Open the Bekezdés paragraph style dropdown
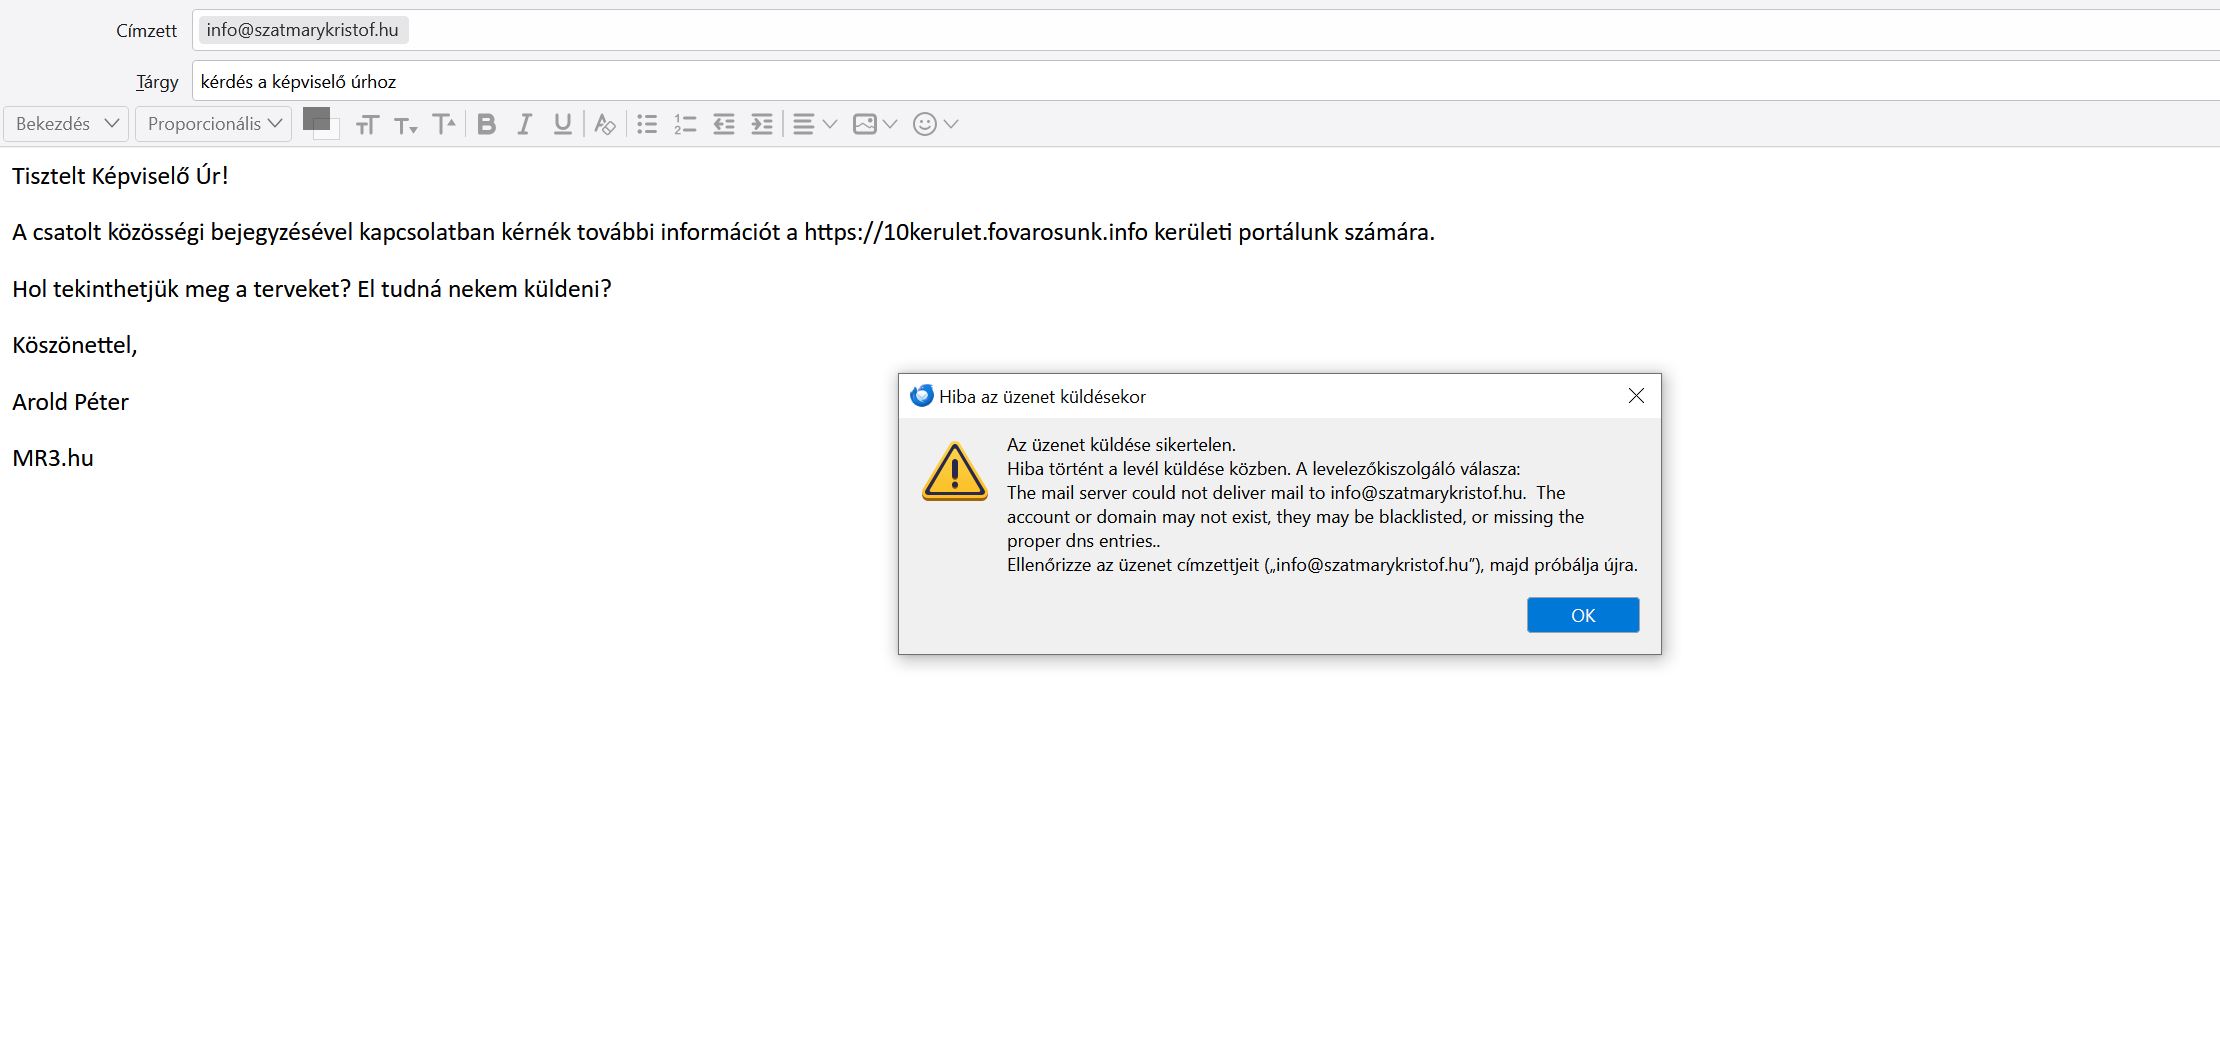Viewport: 2220px width, 1050px height. (66, 124)
